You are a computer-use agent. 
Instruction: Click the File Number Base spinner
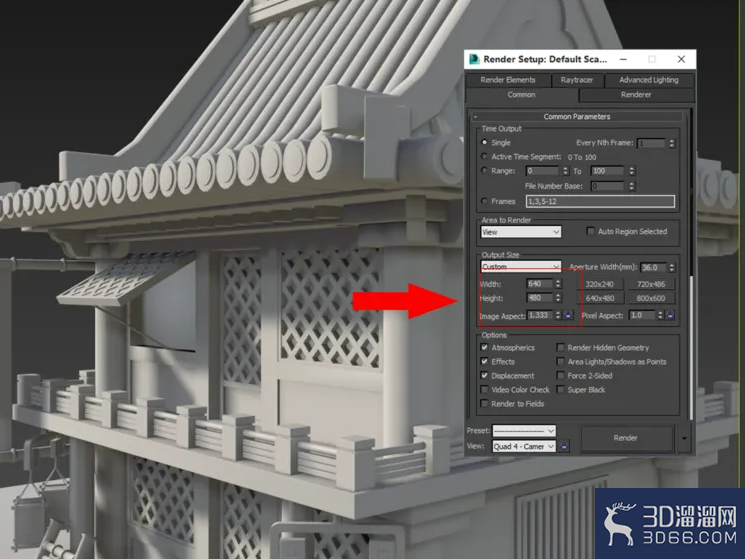click(x=631, y=186)
